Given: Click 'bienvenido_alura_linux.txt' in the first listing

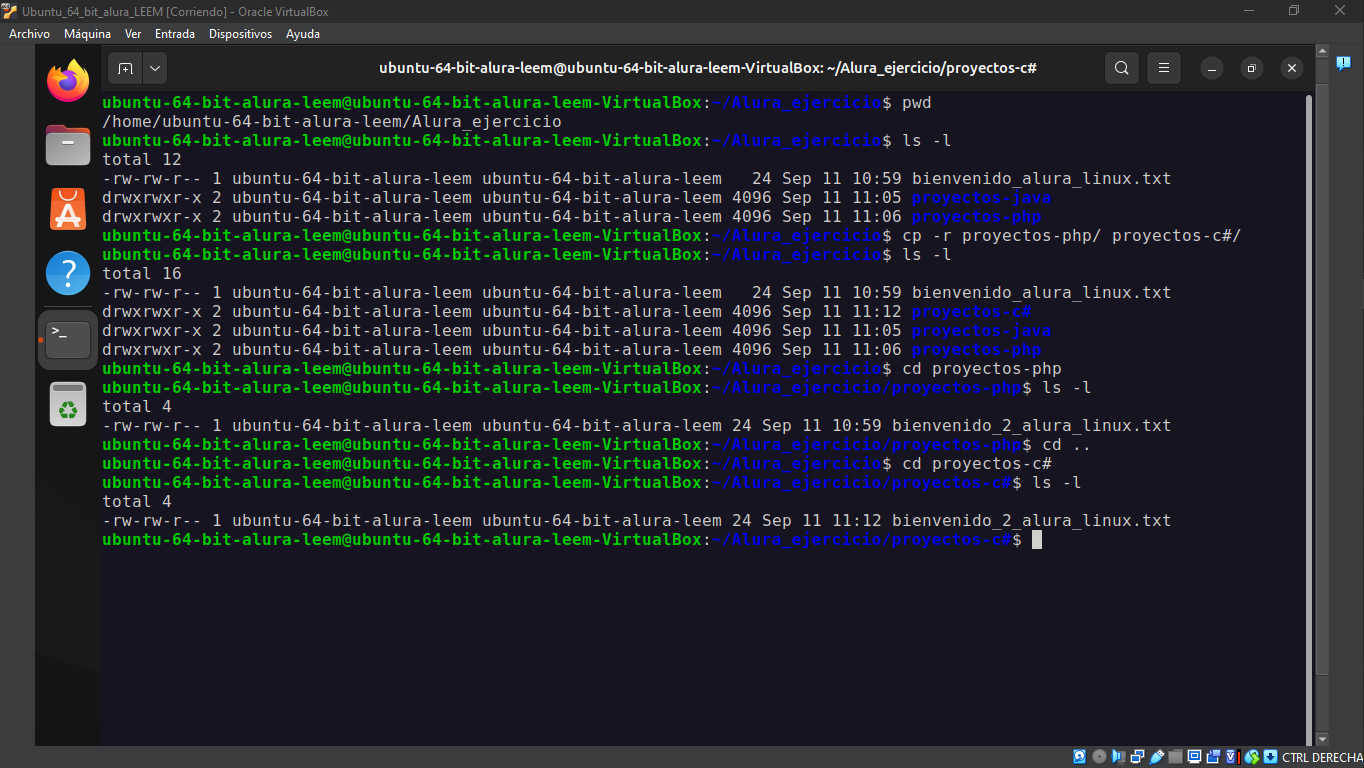Looking at the screenshot, I should point(1041,179).
